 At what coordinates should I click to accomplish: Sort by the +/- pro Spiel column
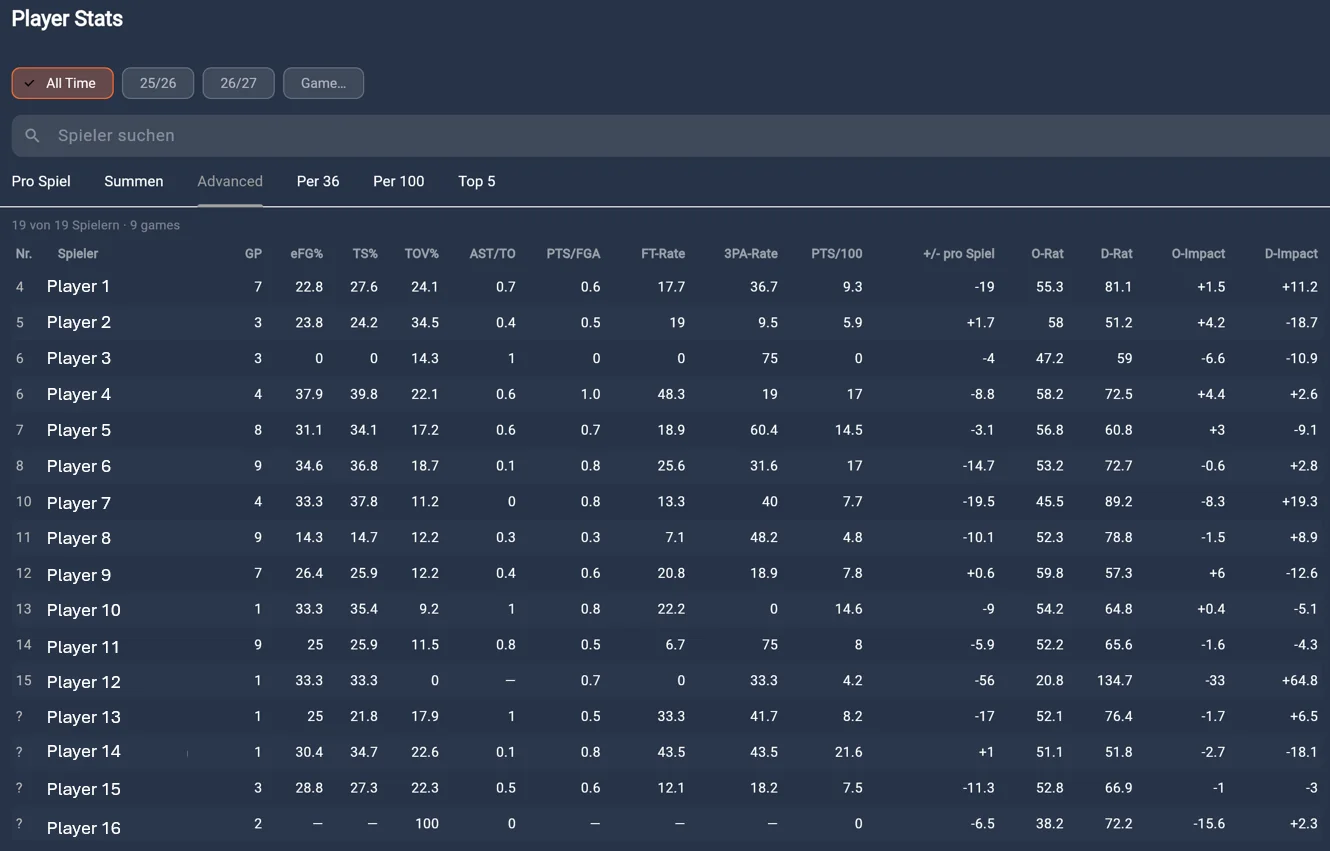pos(959,254)
